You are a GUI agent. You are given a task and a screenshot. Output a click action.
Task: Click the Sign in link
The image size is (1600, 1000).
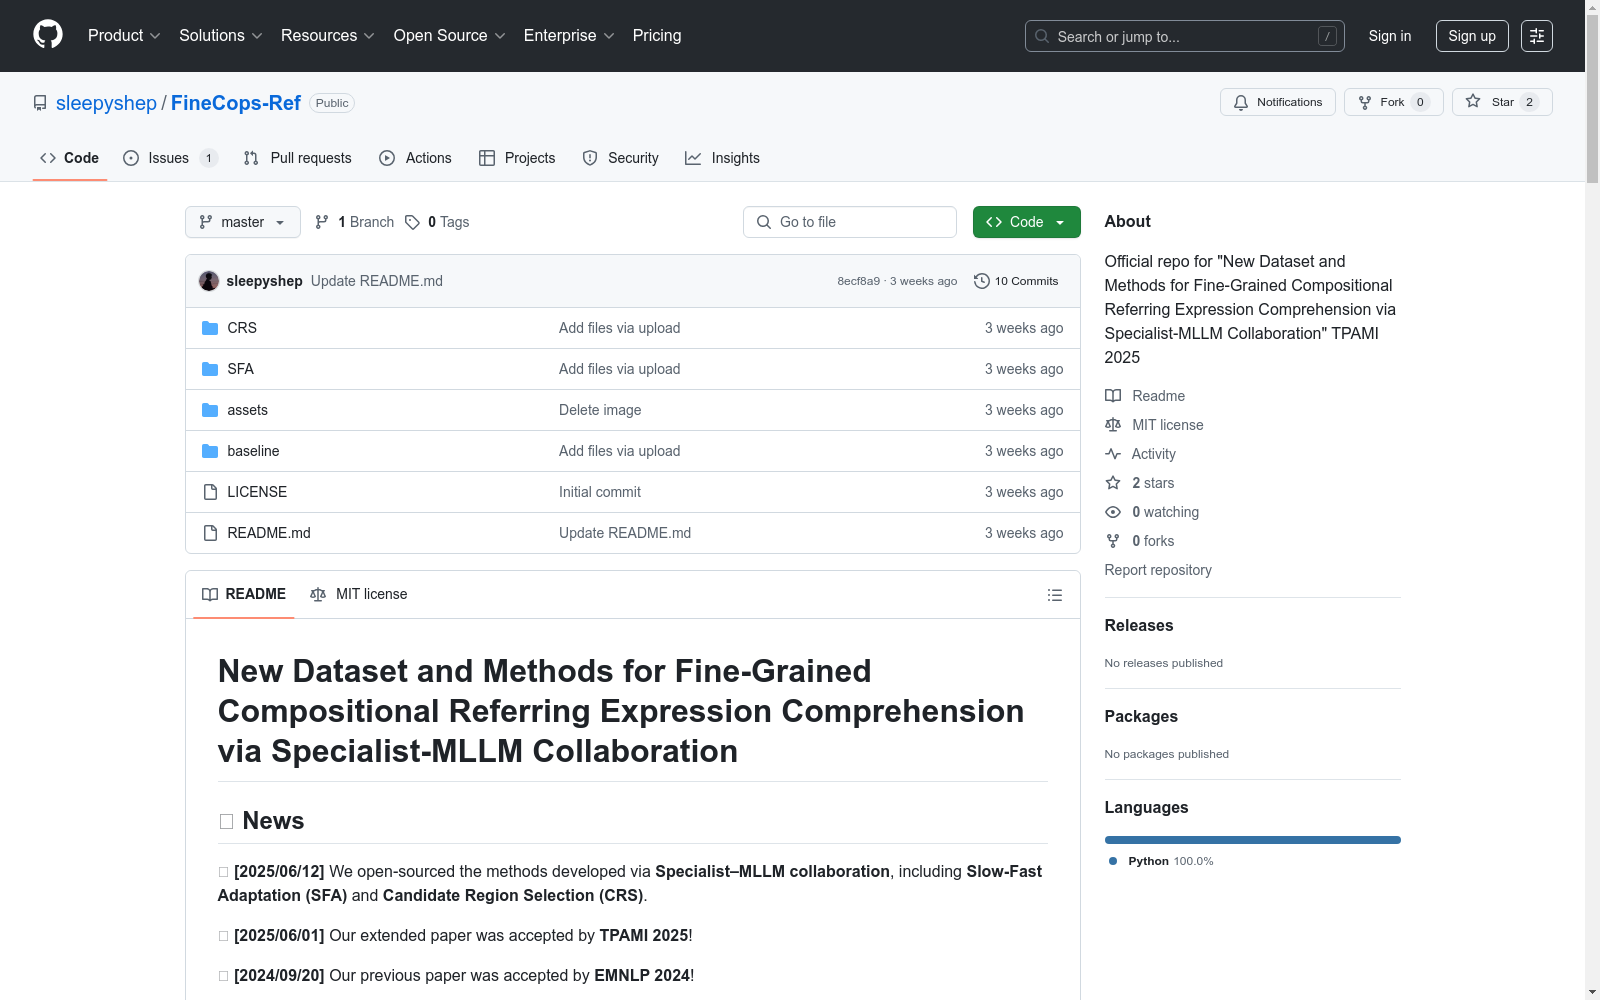[1390, 36]
